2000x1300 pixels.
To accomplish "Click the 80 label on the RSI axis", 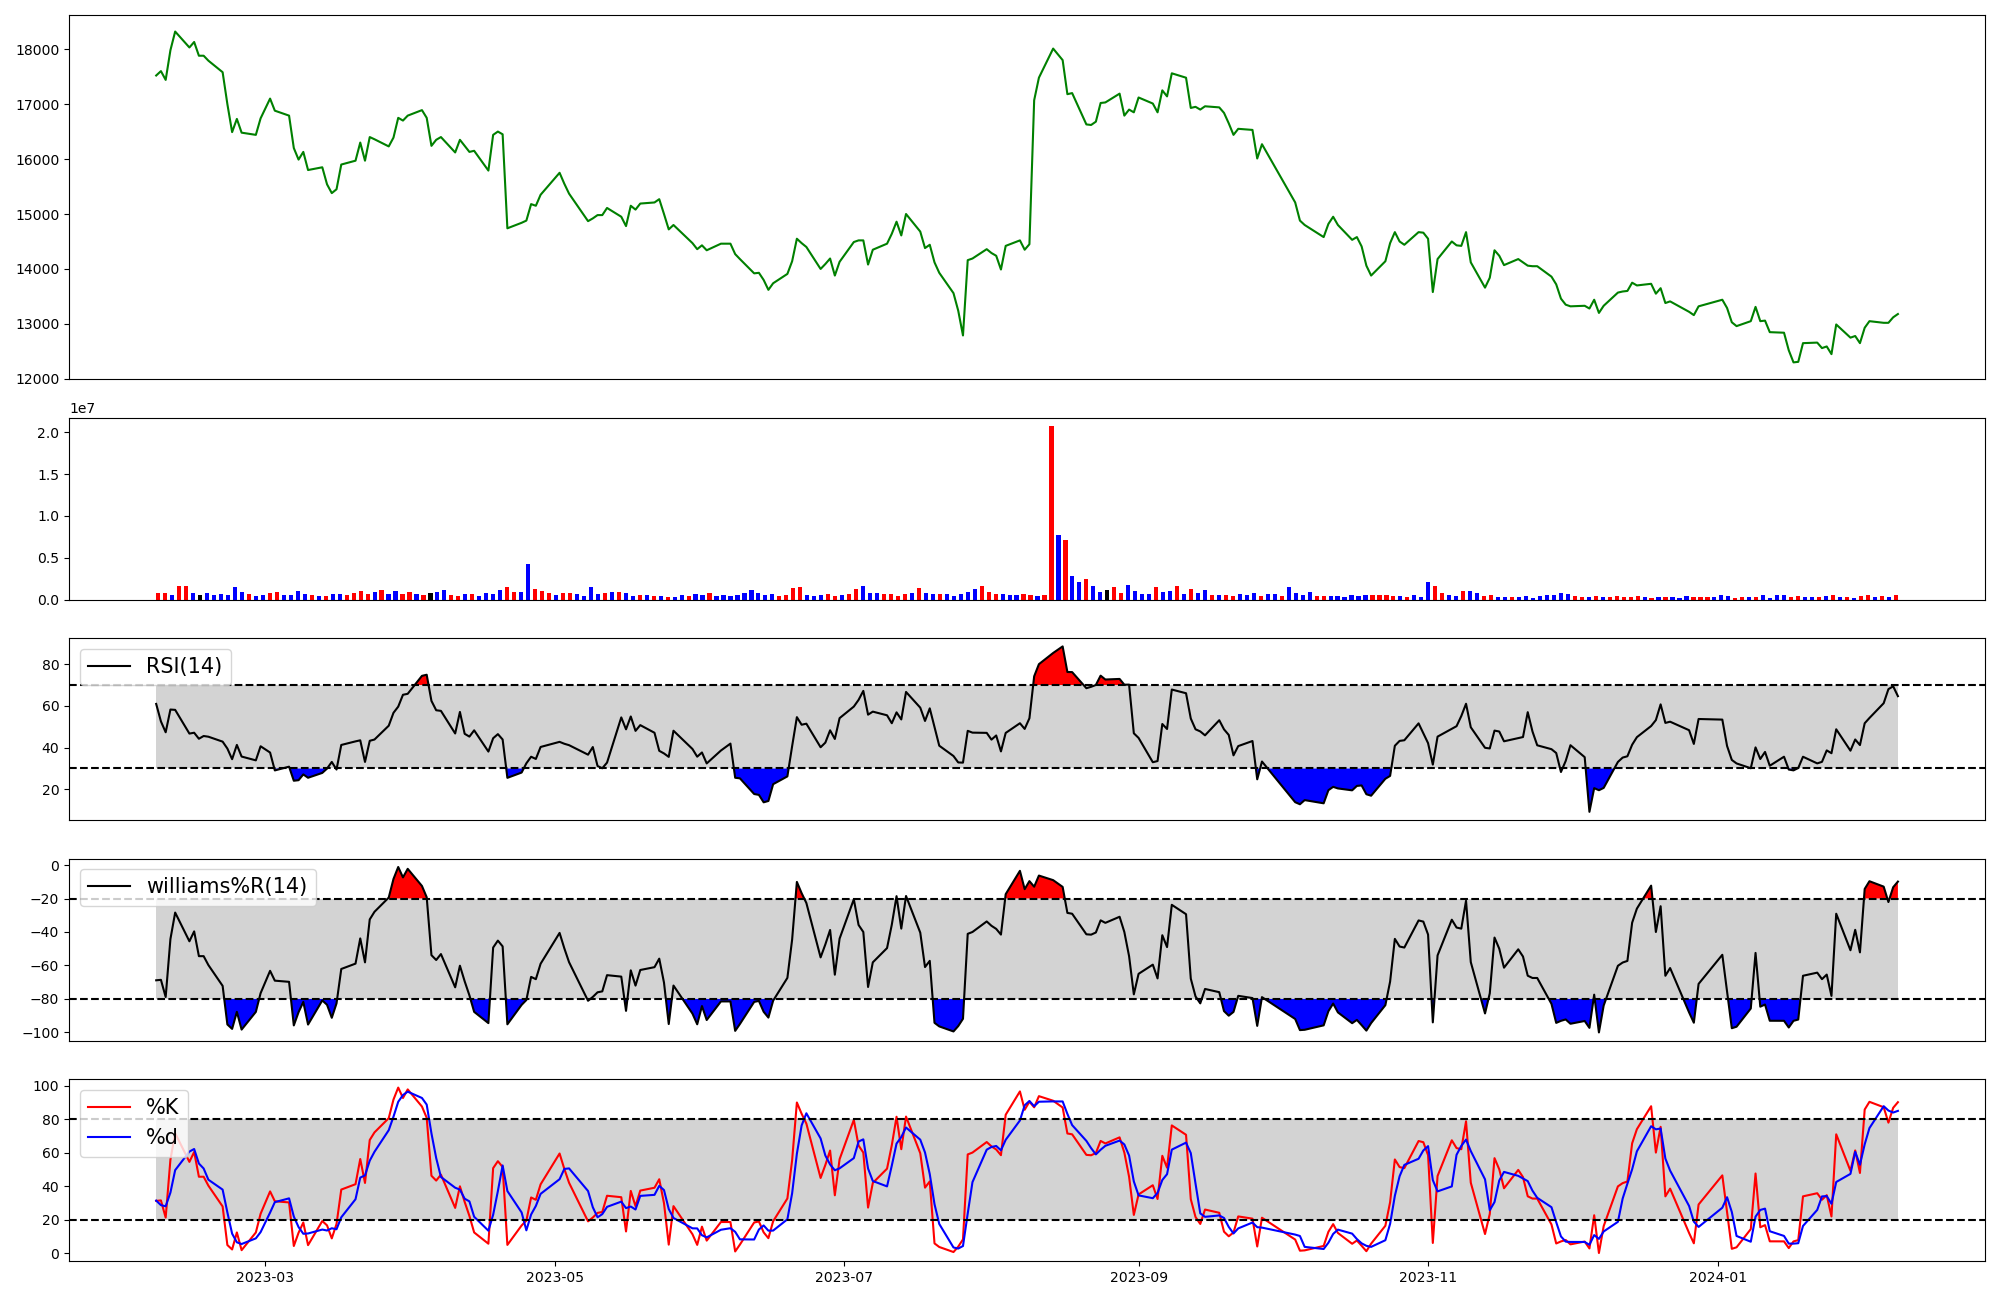I will click(51, 665).
